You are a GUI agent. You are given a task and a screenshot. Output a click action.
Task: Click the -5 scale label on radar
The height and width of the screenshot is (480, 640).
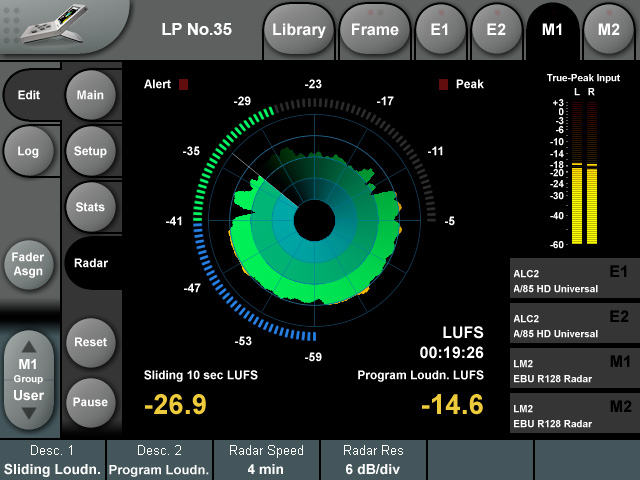click(449, 221)
